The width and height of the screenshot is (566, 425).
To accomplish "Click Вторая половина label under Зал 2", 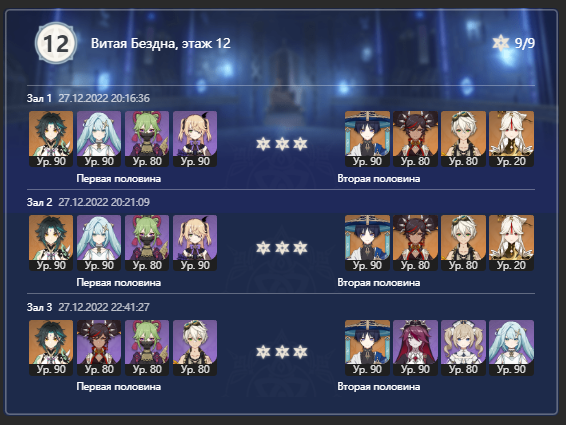I will [379, 282].
